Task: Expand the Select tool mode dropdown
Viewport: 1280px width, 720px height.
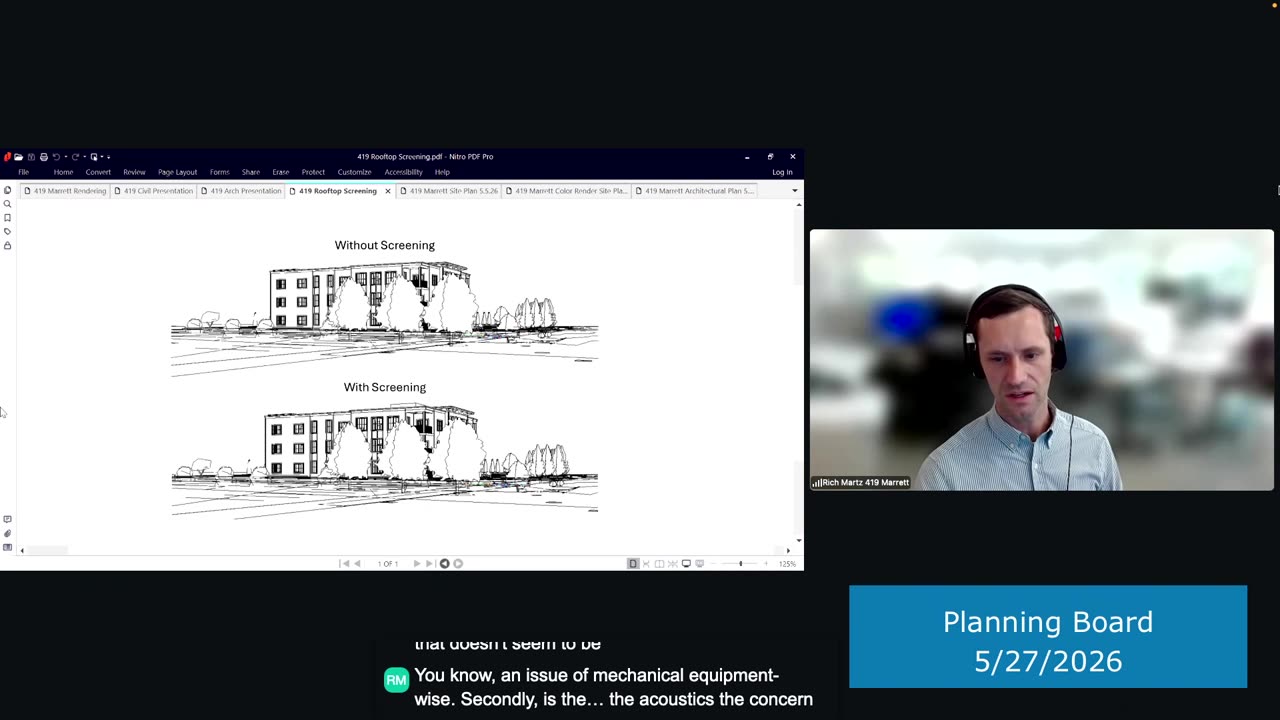Action: point(102,157)
